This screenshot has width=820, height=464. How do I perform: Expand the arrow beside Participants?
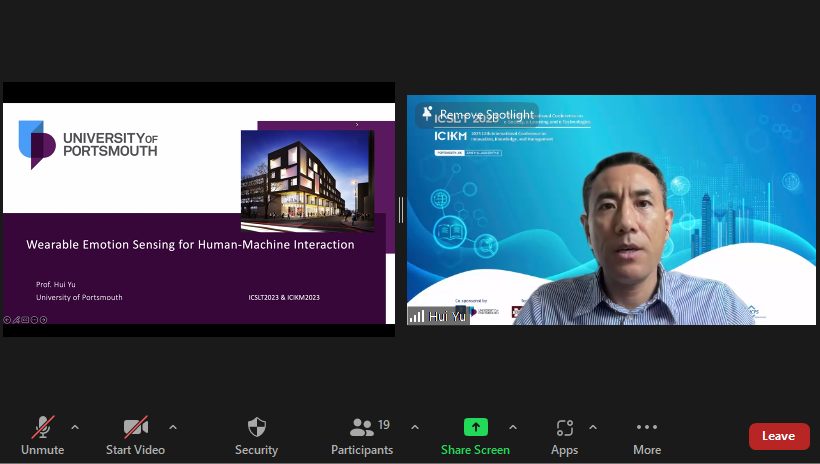tap(415, 427)
